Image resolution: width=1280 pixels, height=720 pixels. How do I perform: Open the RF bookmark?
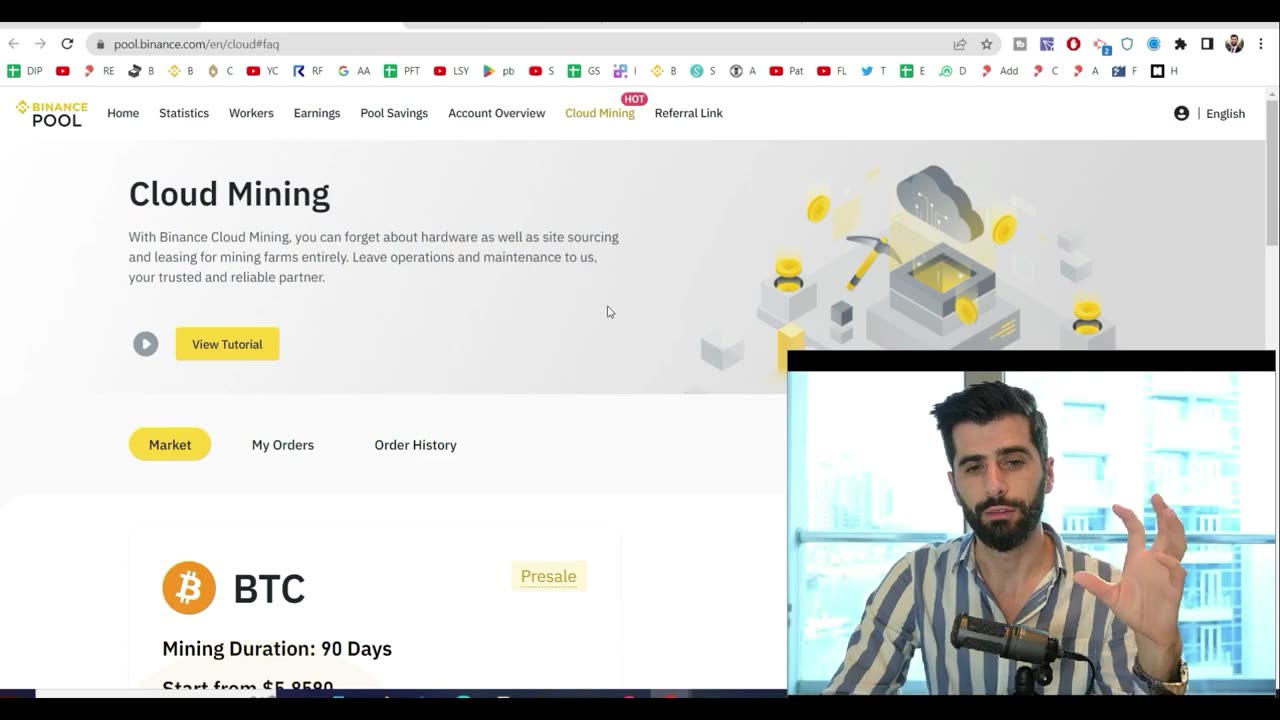click(x=308, y=71)
